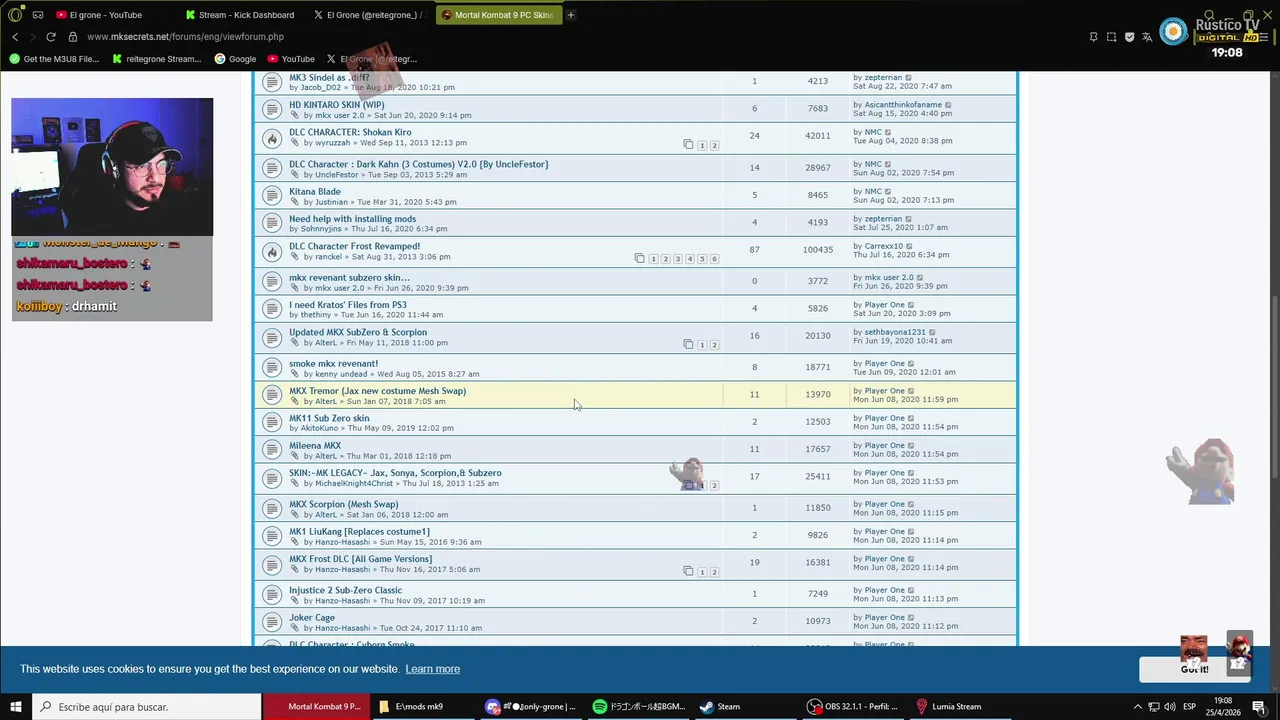Go to page 6 of Frost Revamped topic
This screenshot has width=1280, height=720.
[714, 259]
